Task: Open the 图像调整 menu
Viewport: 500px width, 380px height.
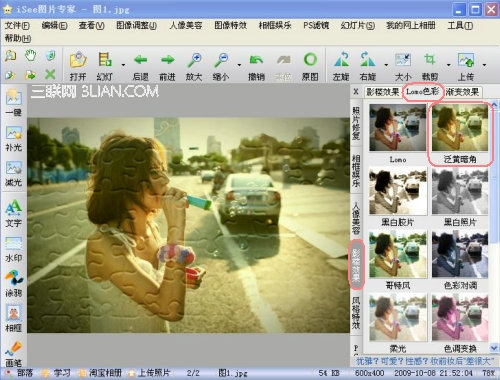Action: 136,25
